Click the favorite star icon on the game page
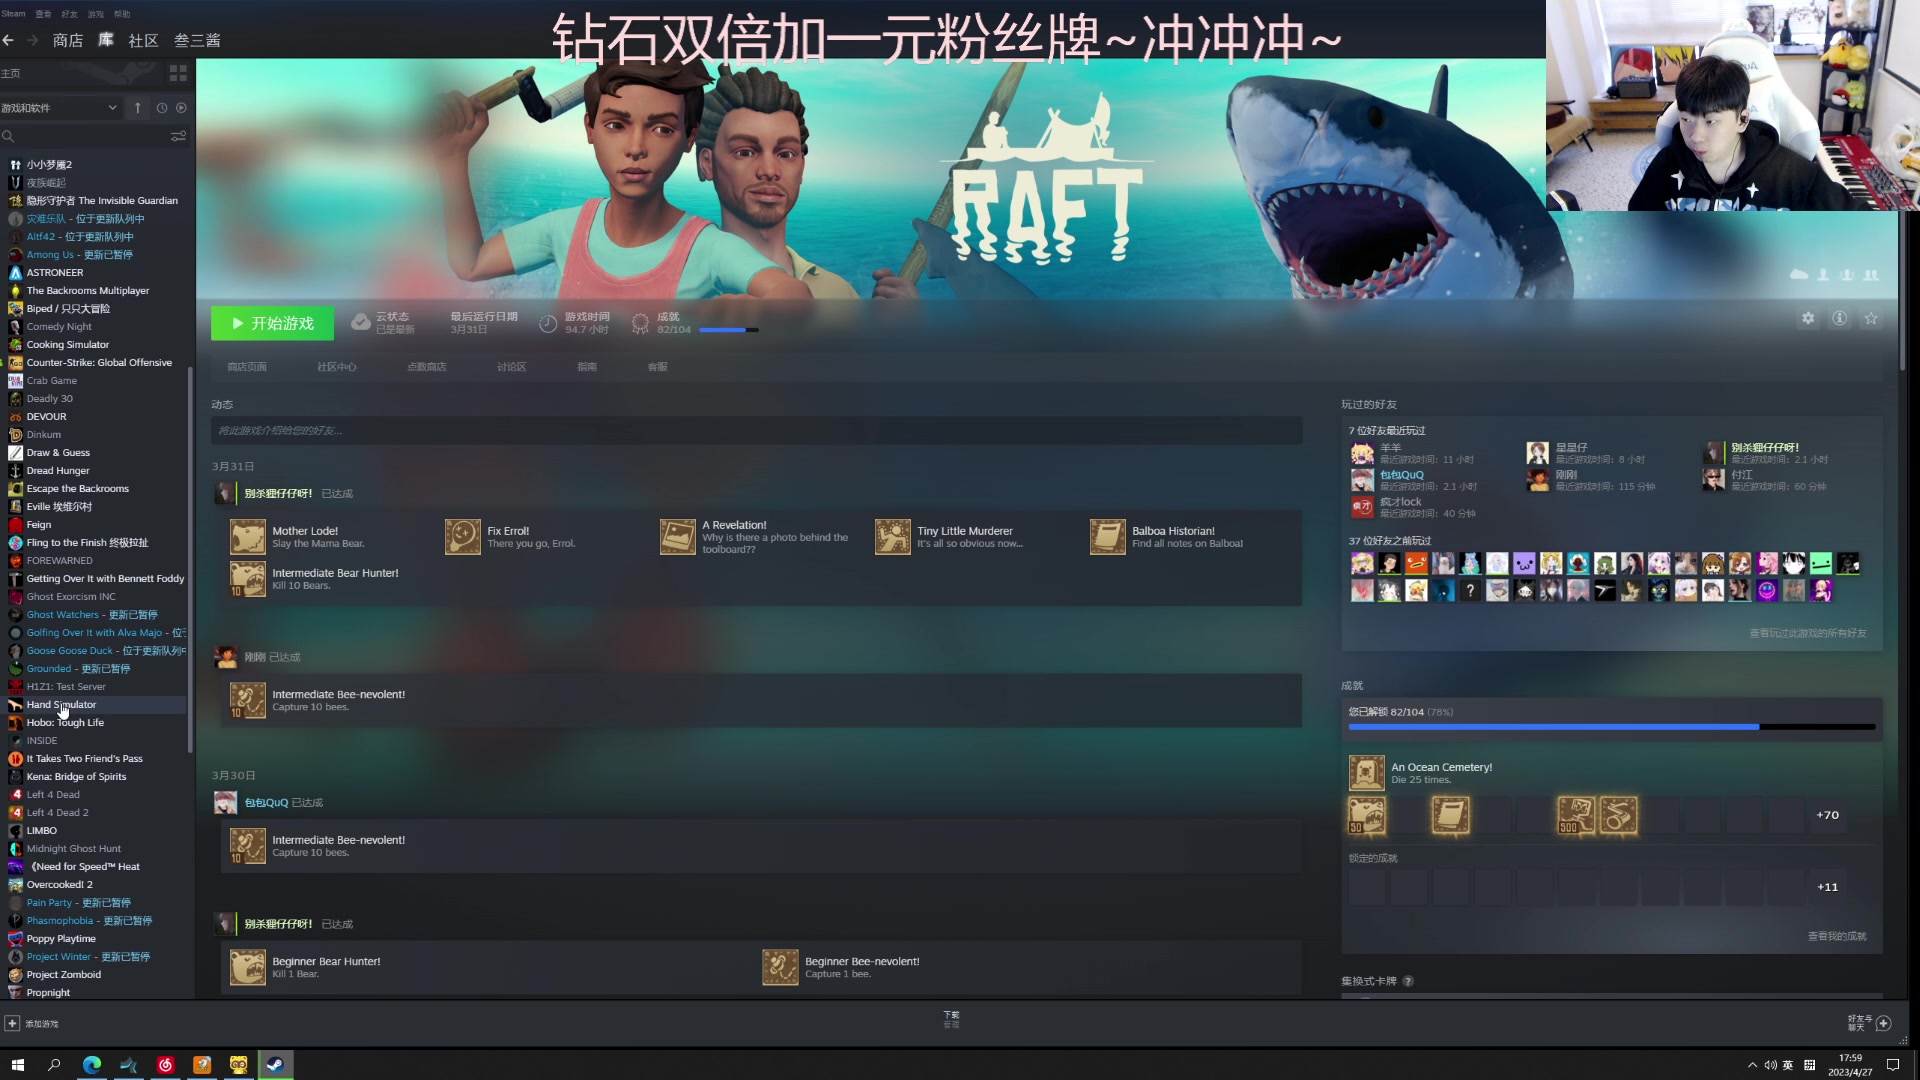 (x=1871, y=318)
